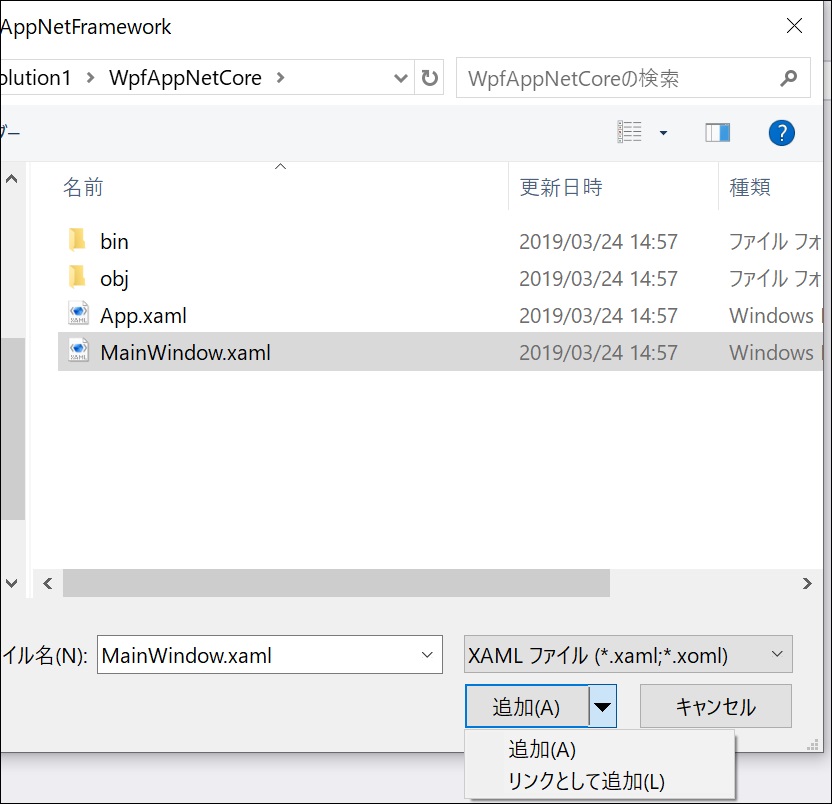The height and width of the screenshot is (804, 832).
Task: Open the XAML ファイル file type dropdown
Action: pos(777,654)
